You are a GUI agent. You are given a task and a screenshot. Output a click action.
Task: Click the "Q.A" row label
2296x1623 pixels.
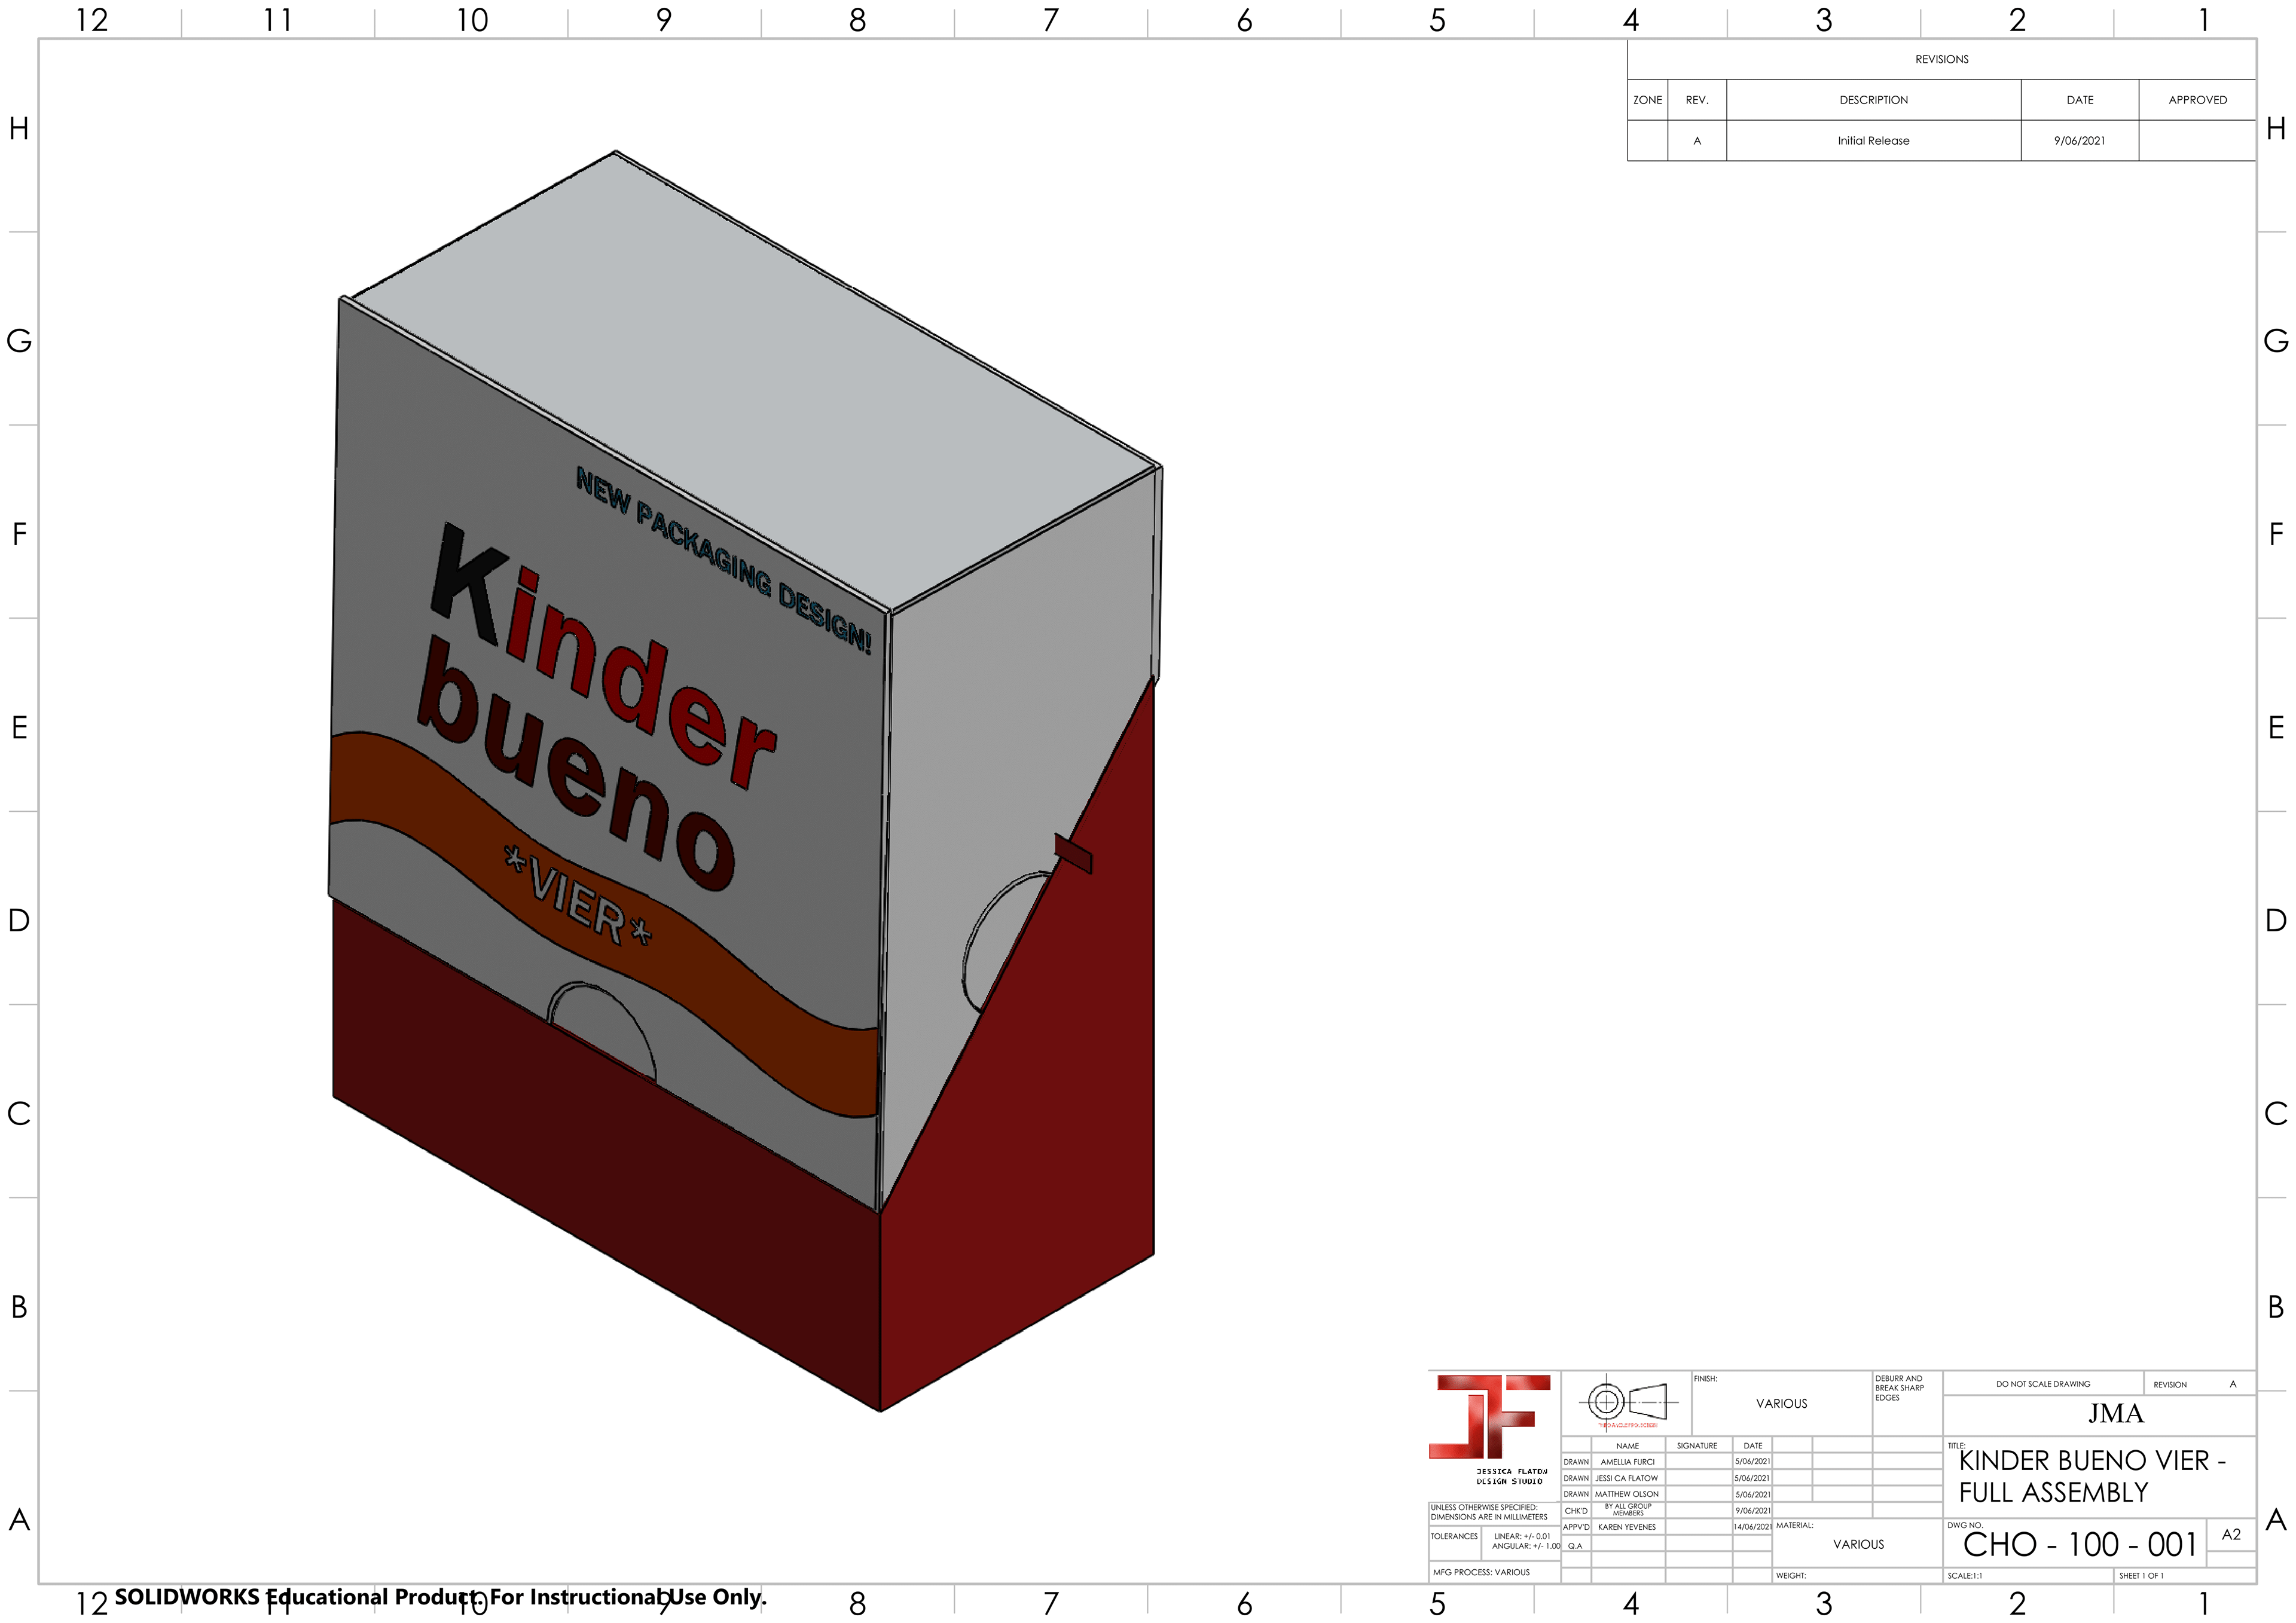click(x=1575, y=1546)
